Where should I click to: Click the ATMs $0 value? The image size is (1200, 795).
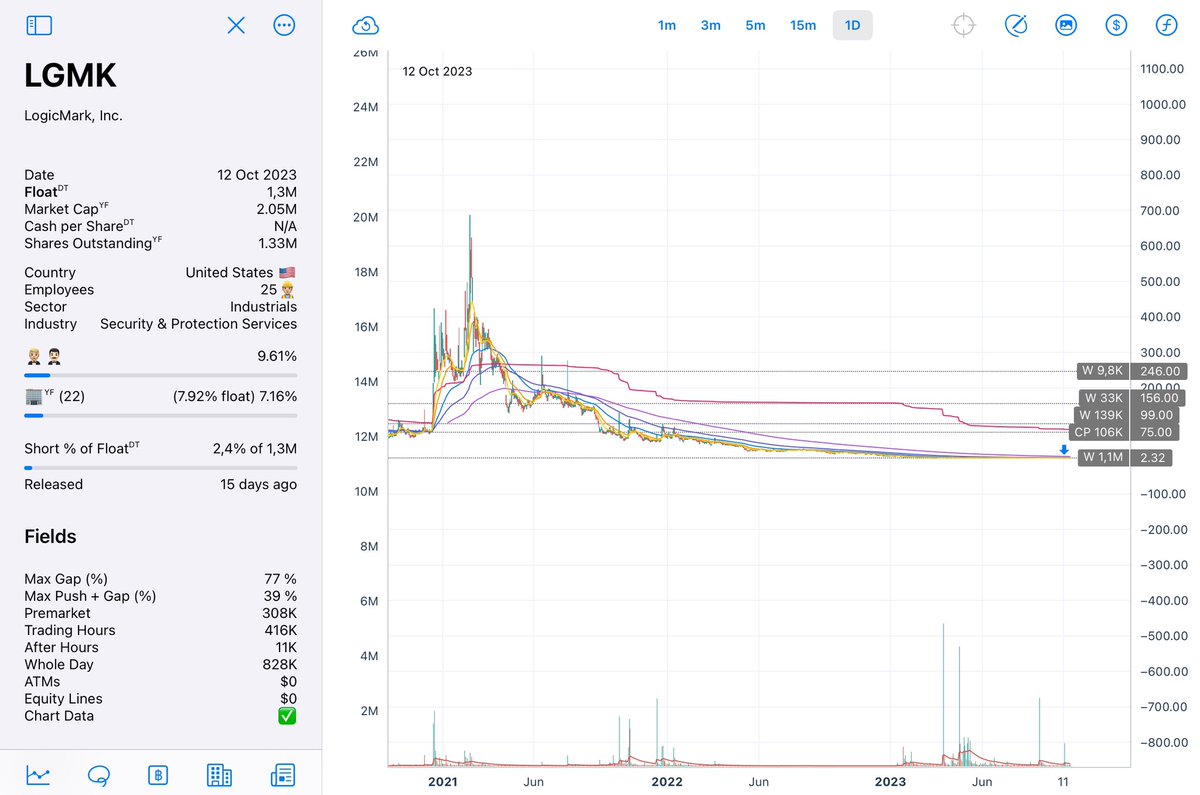pos(288,681)
